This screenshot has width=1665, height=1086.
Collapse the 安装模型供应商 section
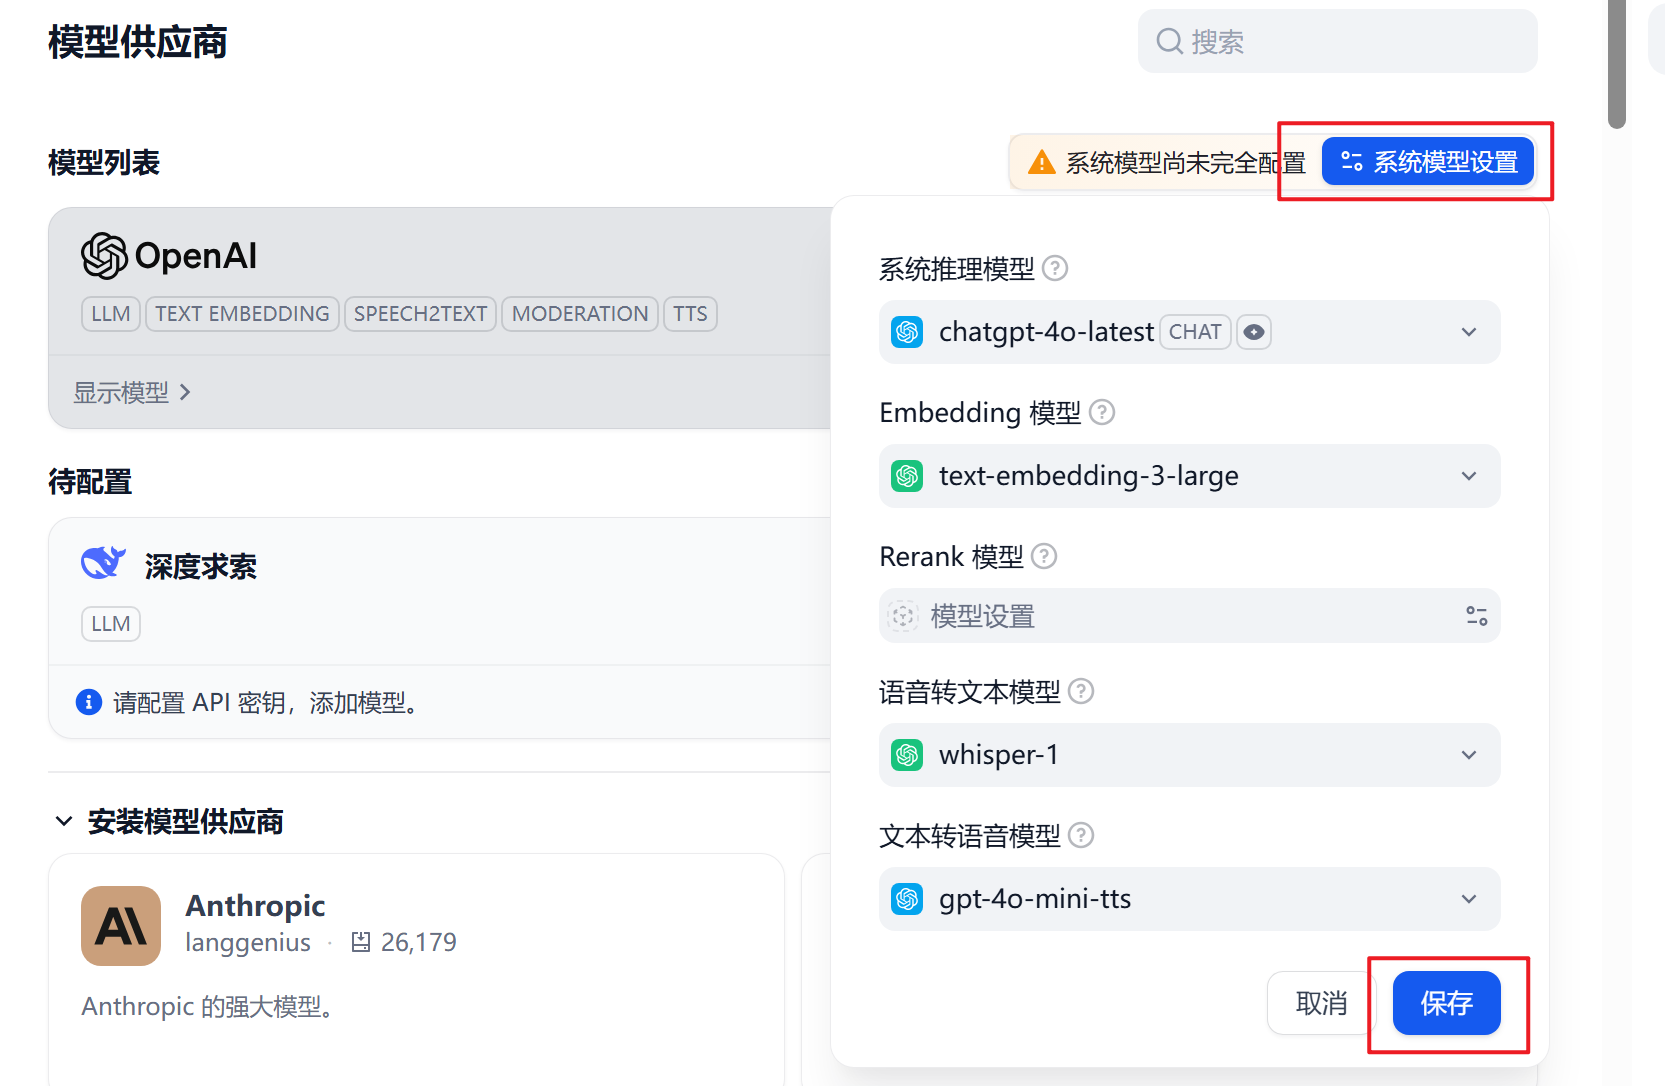click(64, 822)
